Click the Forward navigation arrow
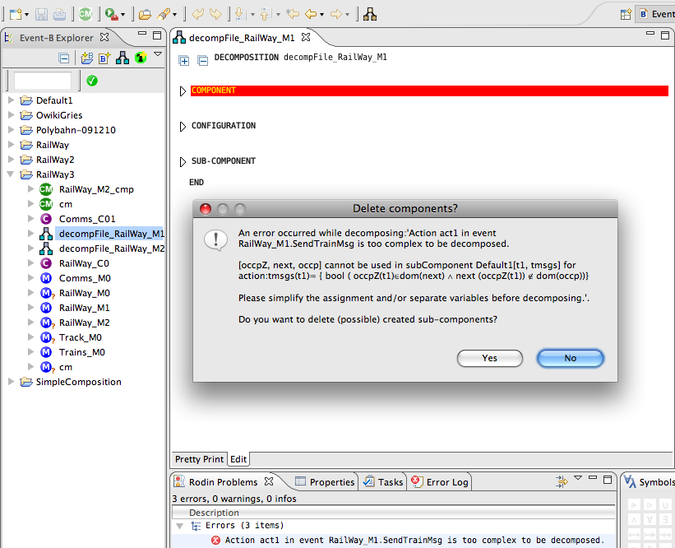 [336, 14]
